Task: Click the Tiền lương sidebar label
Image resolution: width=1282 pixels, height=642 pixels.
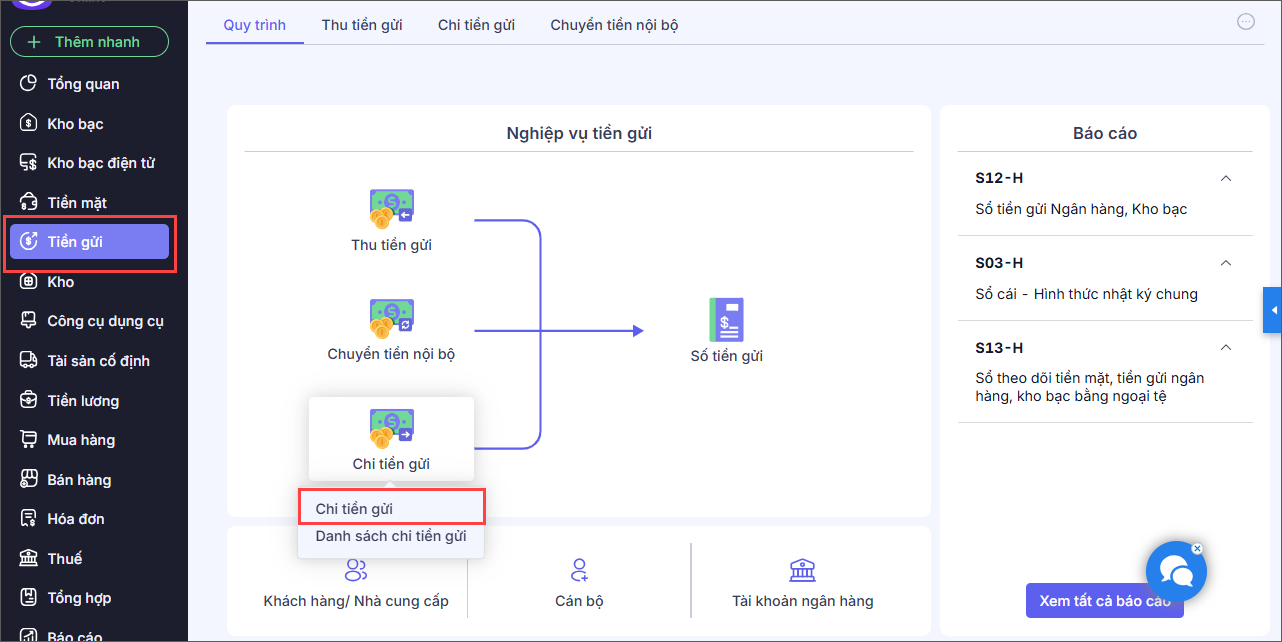Action: click(x=83, y=401)
